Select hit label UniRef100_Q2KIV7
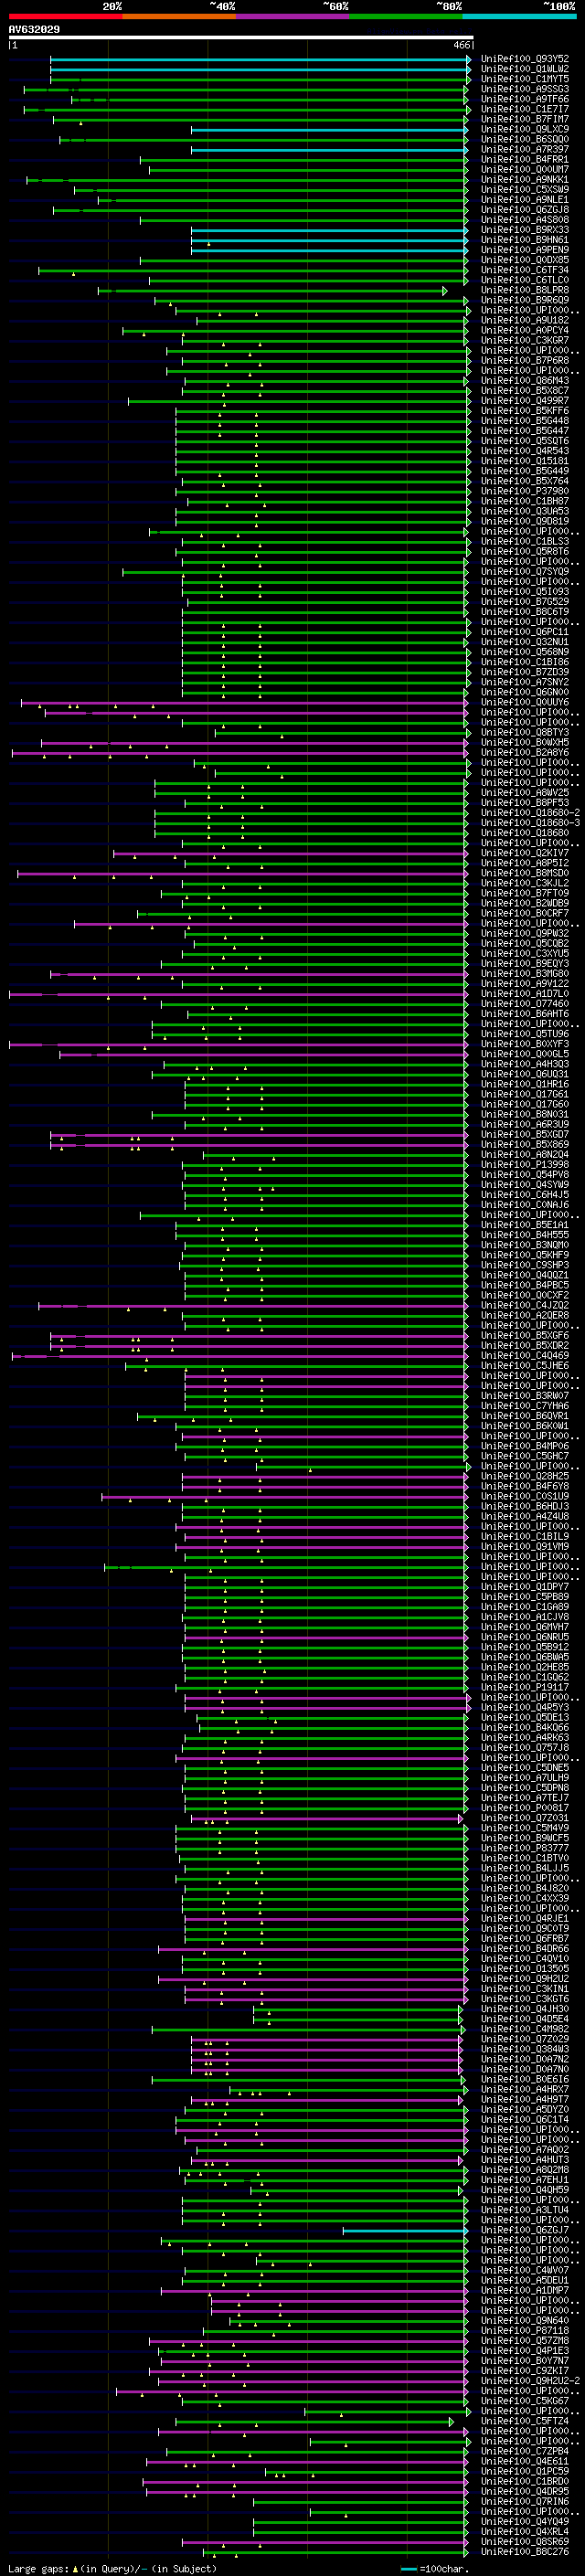The height and width of the screenshot is (2576, 585). 525,853
